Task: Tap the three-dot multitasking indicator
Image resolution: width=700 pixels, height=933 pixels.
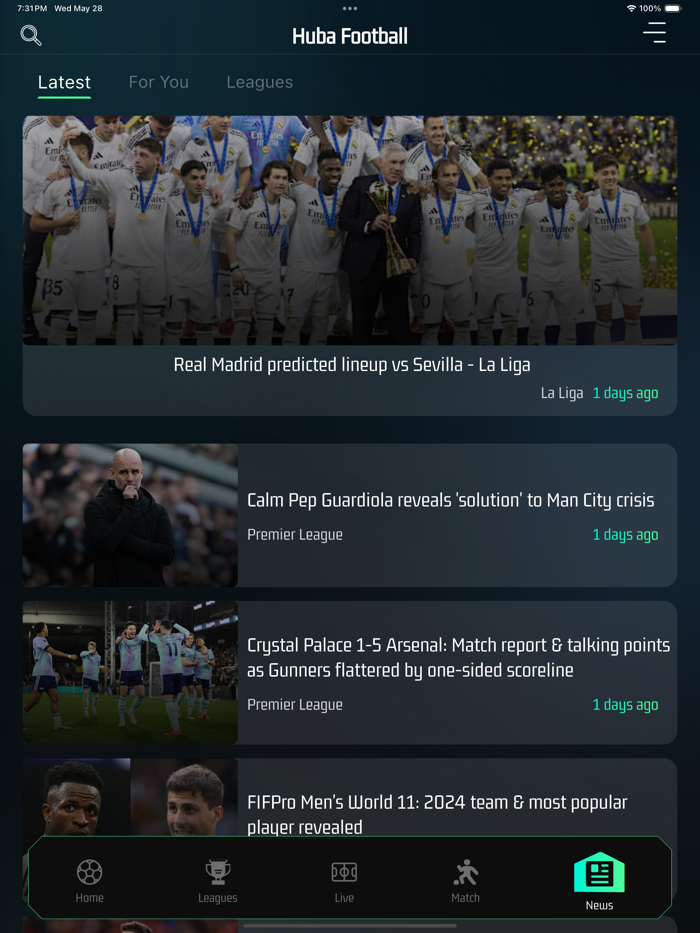Action: click(x=350, y=8)
